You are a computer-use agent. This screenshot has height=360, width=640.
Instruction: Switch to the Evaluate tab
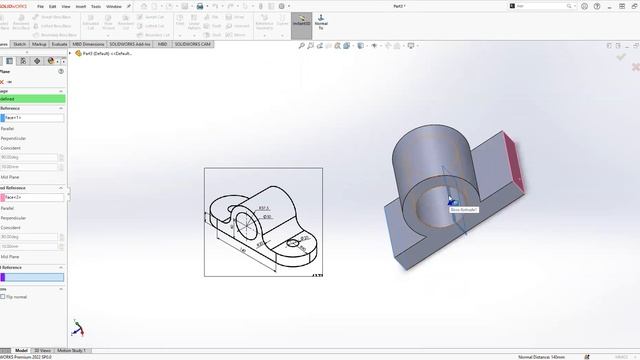tap(59, 44)
